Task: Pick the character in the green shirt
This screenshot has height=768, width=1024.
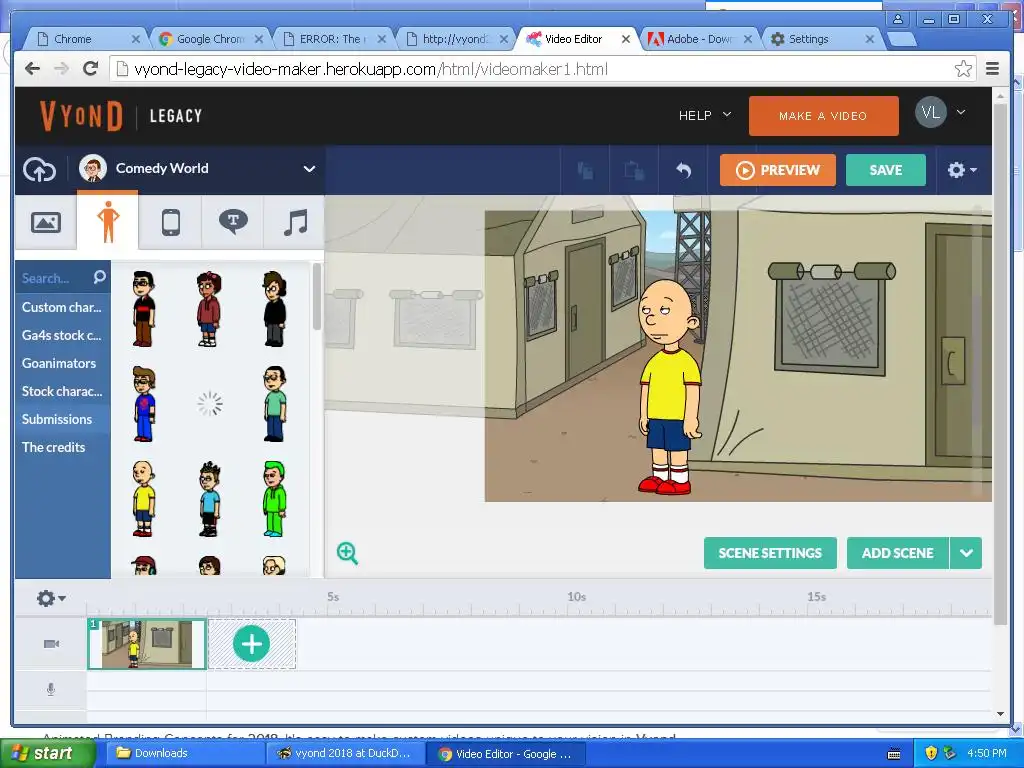Action: click(x=275, y=404)
